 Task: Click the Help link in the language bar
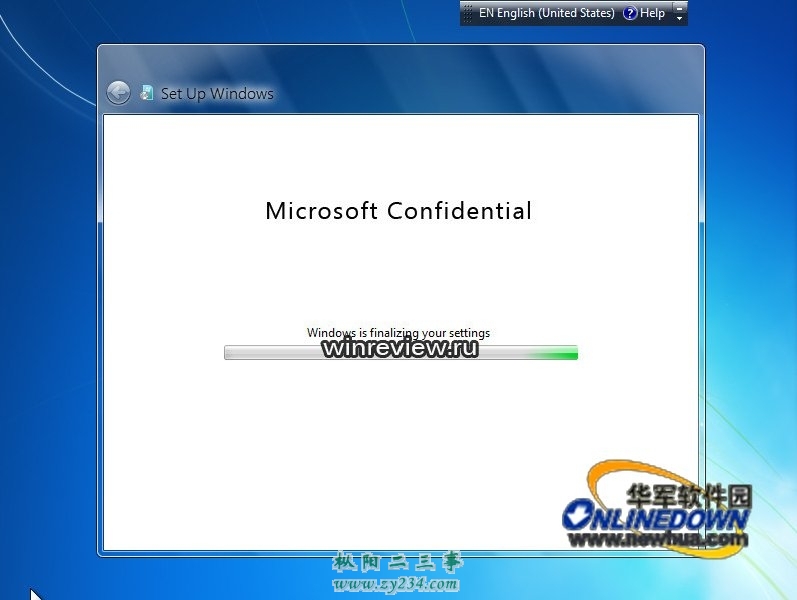652,13
